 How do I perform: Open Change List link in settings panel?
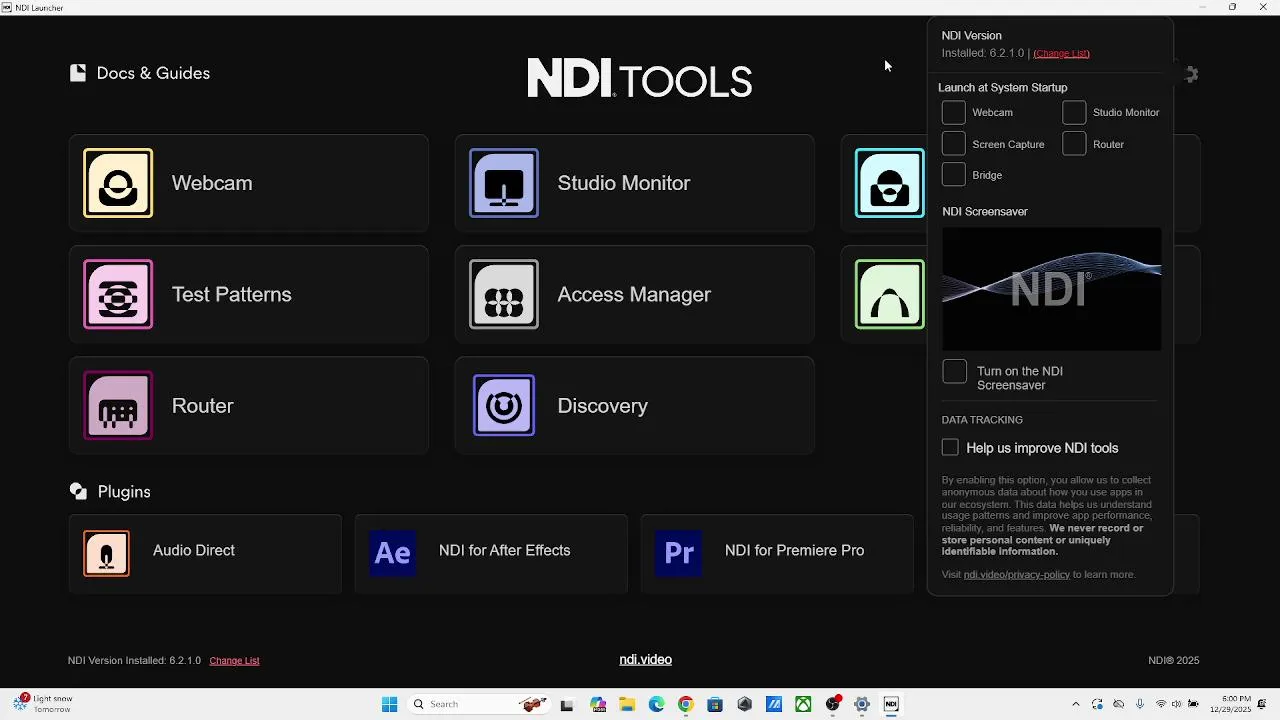click(x=1061, y=53)
